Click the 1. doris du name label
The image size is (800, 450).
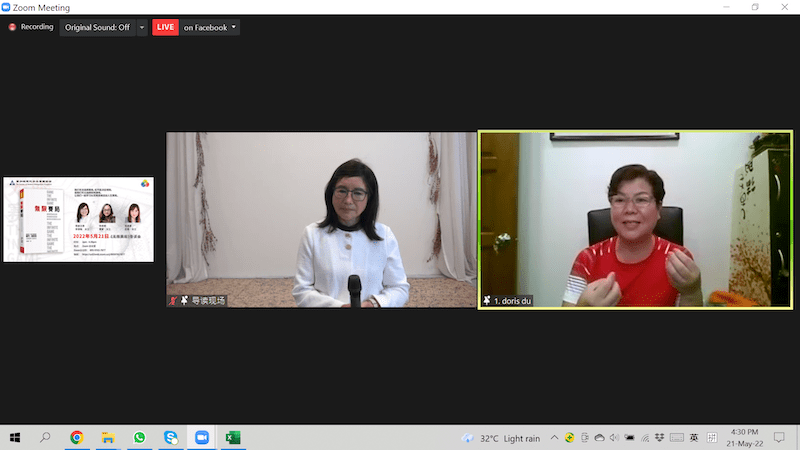coord(520,300)
